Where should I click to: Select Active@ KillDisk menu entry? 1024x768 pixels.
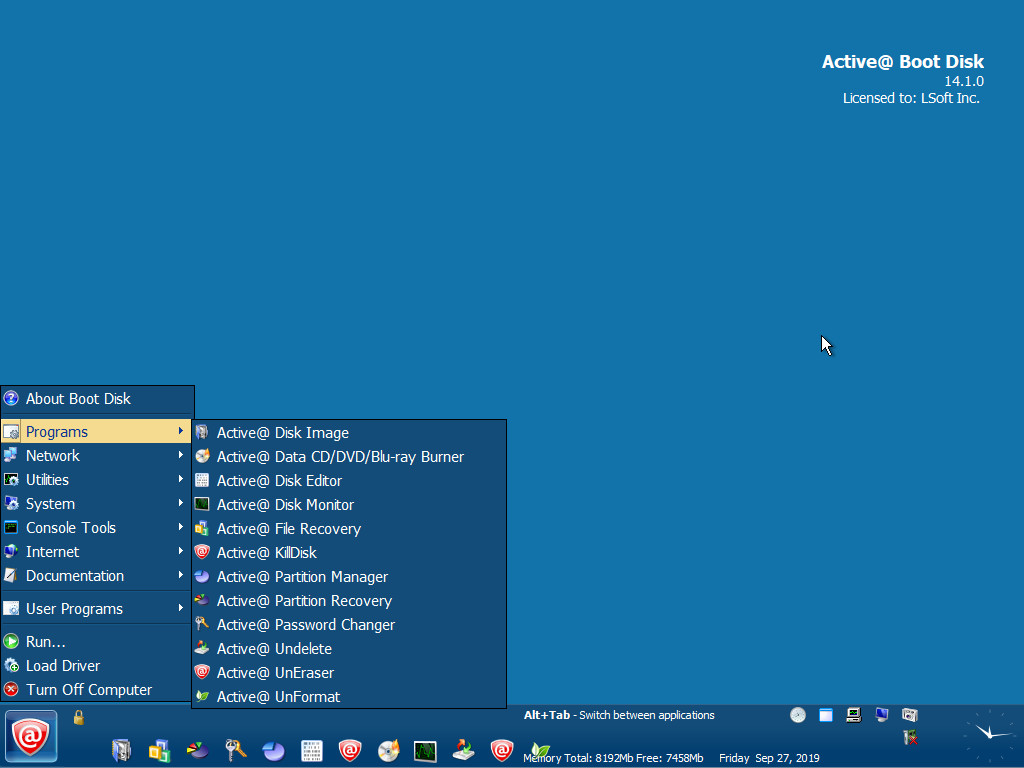(x=349, y=552)
